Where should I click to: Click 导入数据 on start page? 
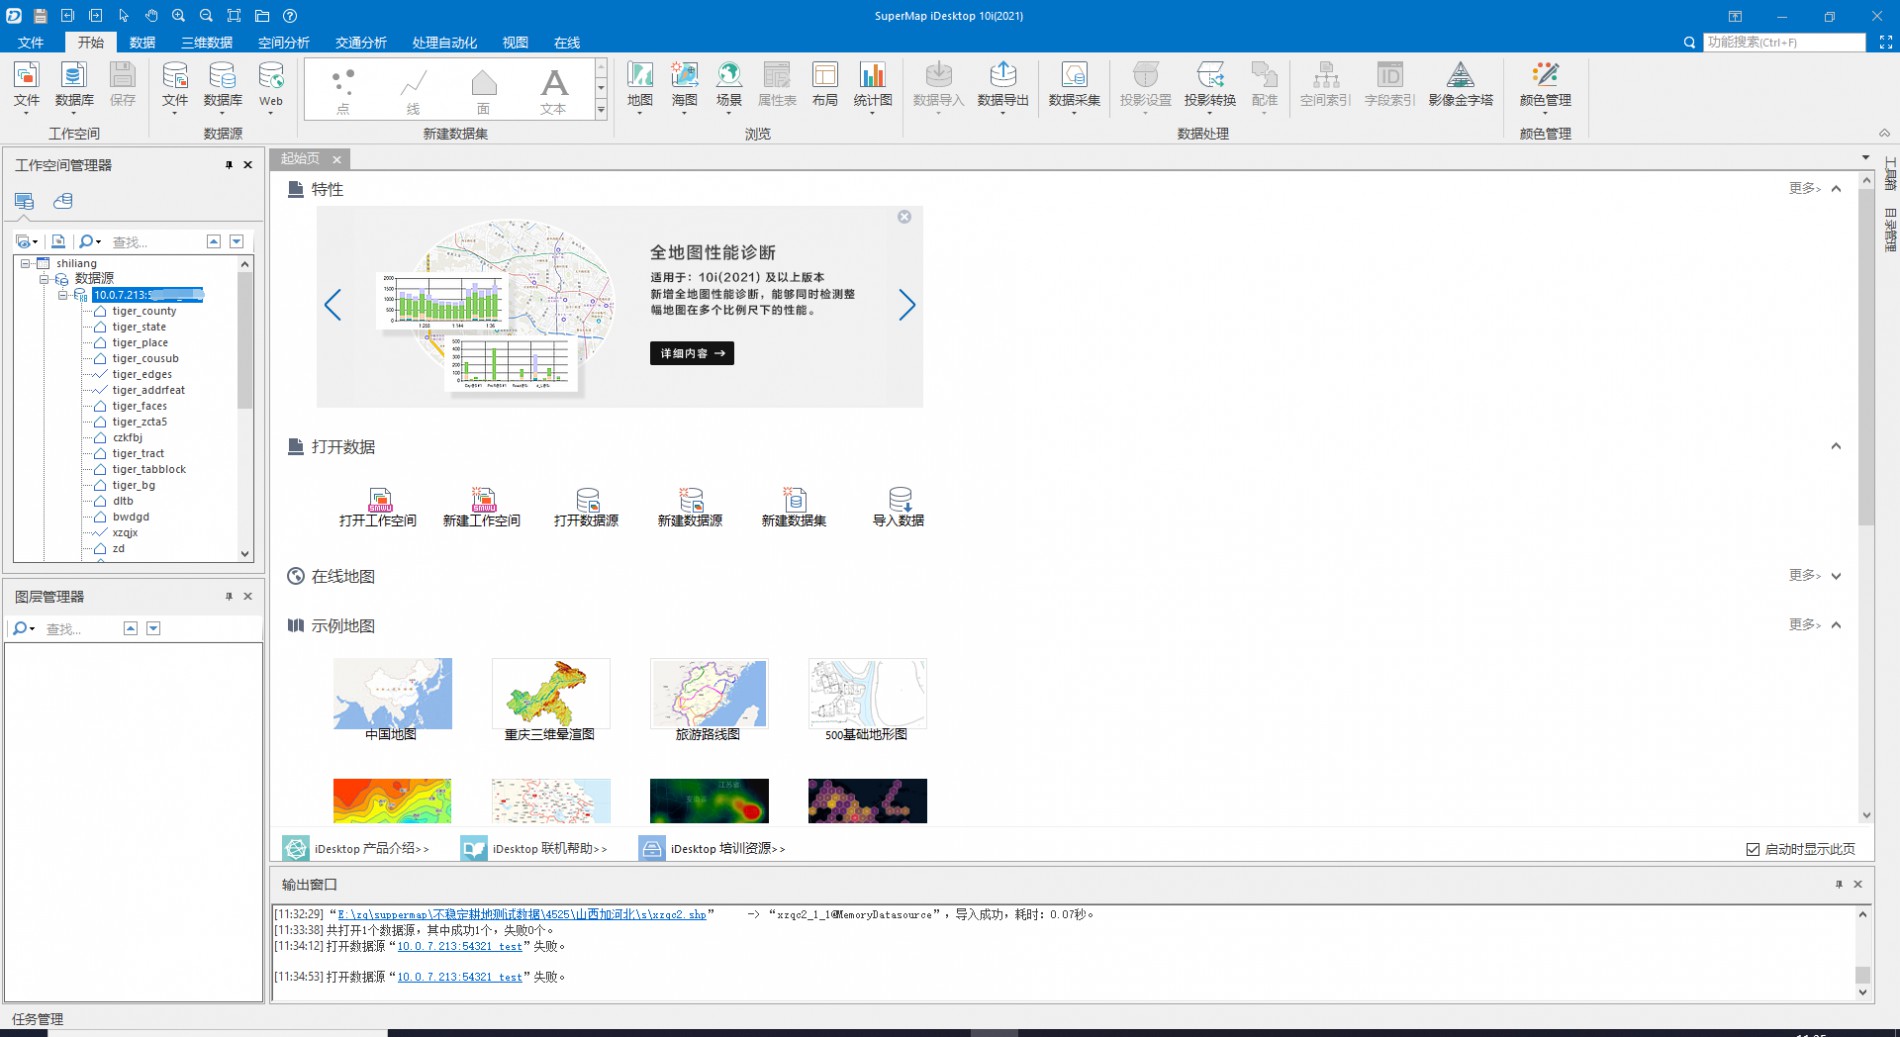tap(898, 507)
